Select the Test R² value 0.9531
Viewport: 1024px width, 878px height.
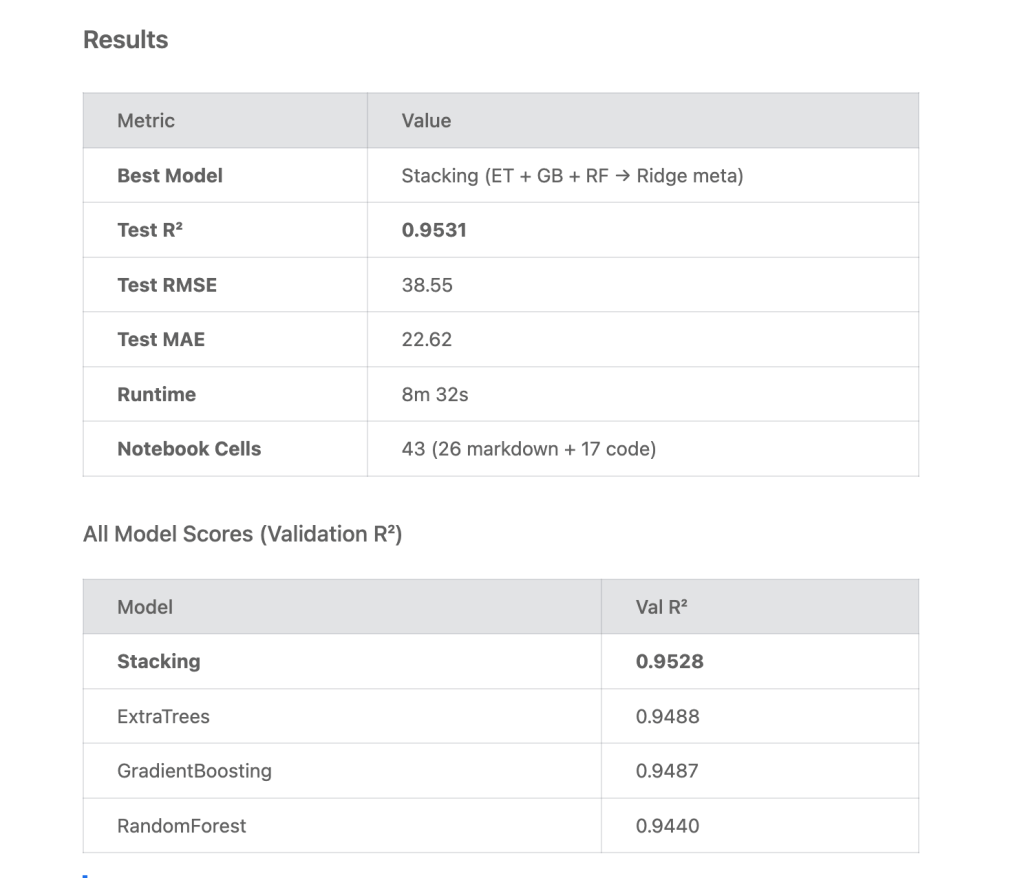pyautogui.click(x=434, y=230)
